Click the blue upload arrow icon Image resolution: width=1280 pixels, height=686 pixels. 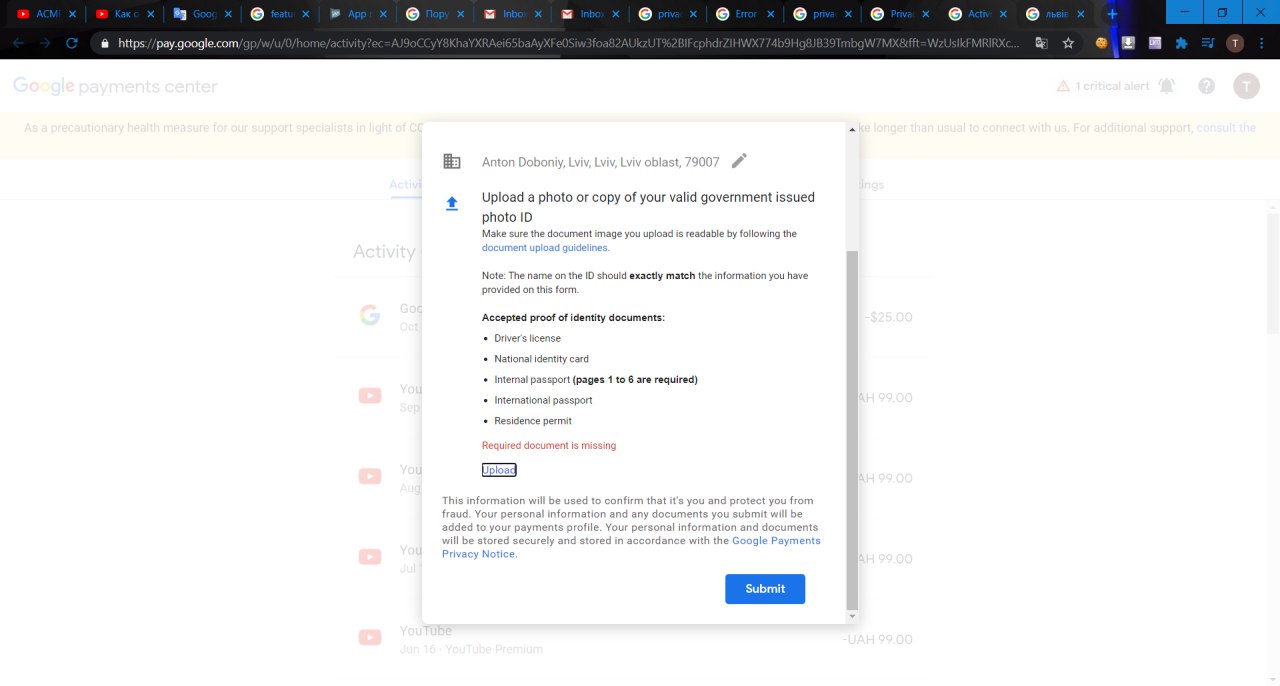[452, 204]
